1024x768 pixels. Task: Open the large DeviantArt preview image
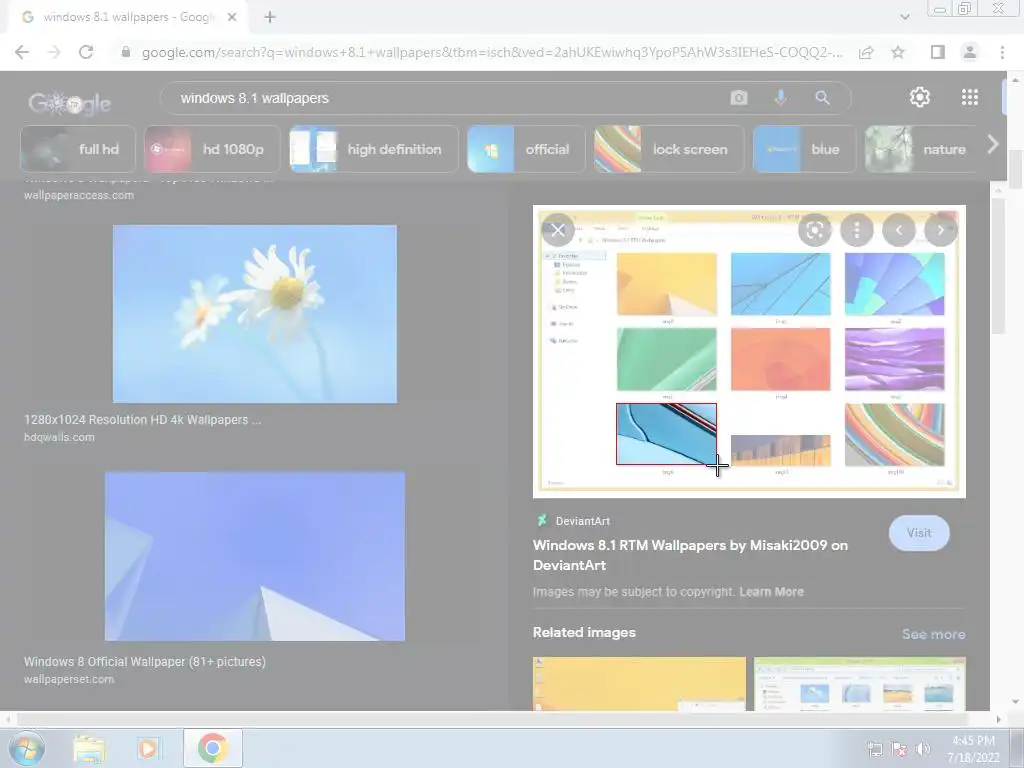click(x=749, y=351)
